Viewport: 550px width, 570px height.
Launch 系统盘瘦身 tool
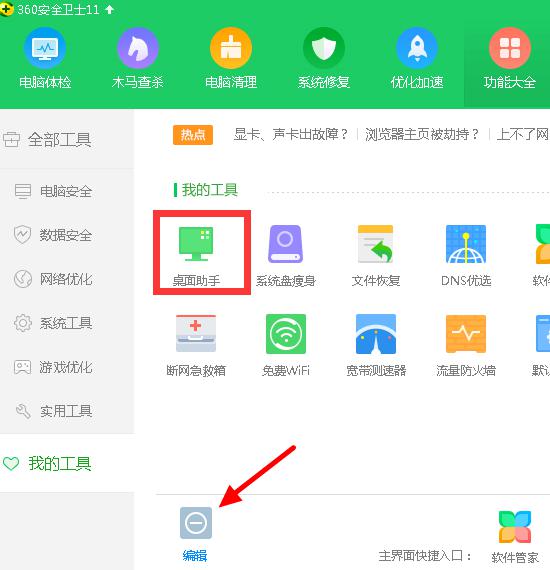286,256
